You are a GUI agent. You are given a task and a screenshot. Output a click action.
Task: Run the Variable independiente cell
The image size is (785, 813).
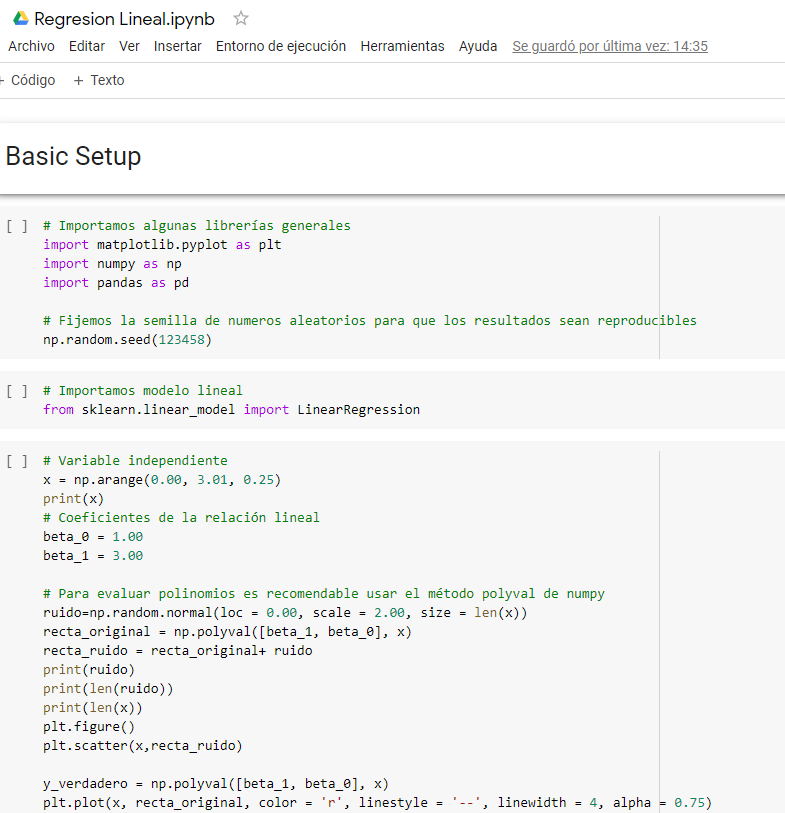point(17,461)
